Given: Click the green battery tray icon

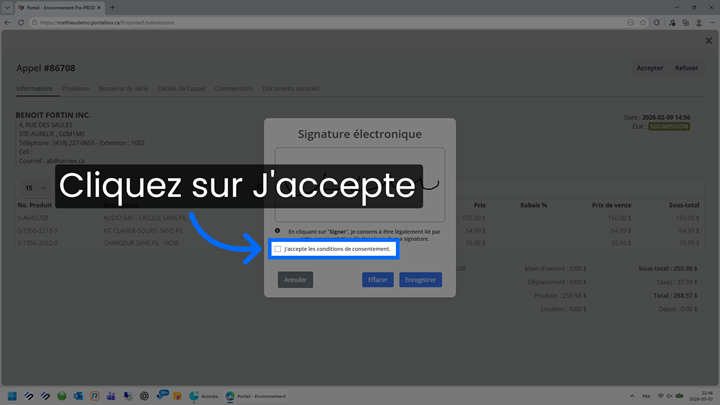Looking at the screenshot, I should pos(679,396).
